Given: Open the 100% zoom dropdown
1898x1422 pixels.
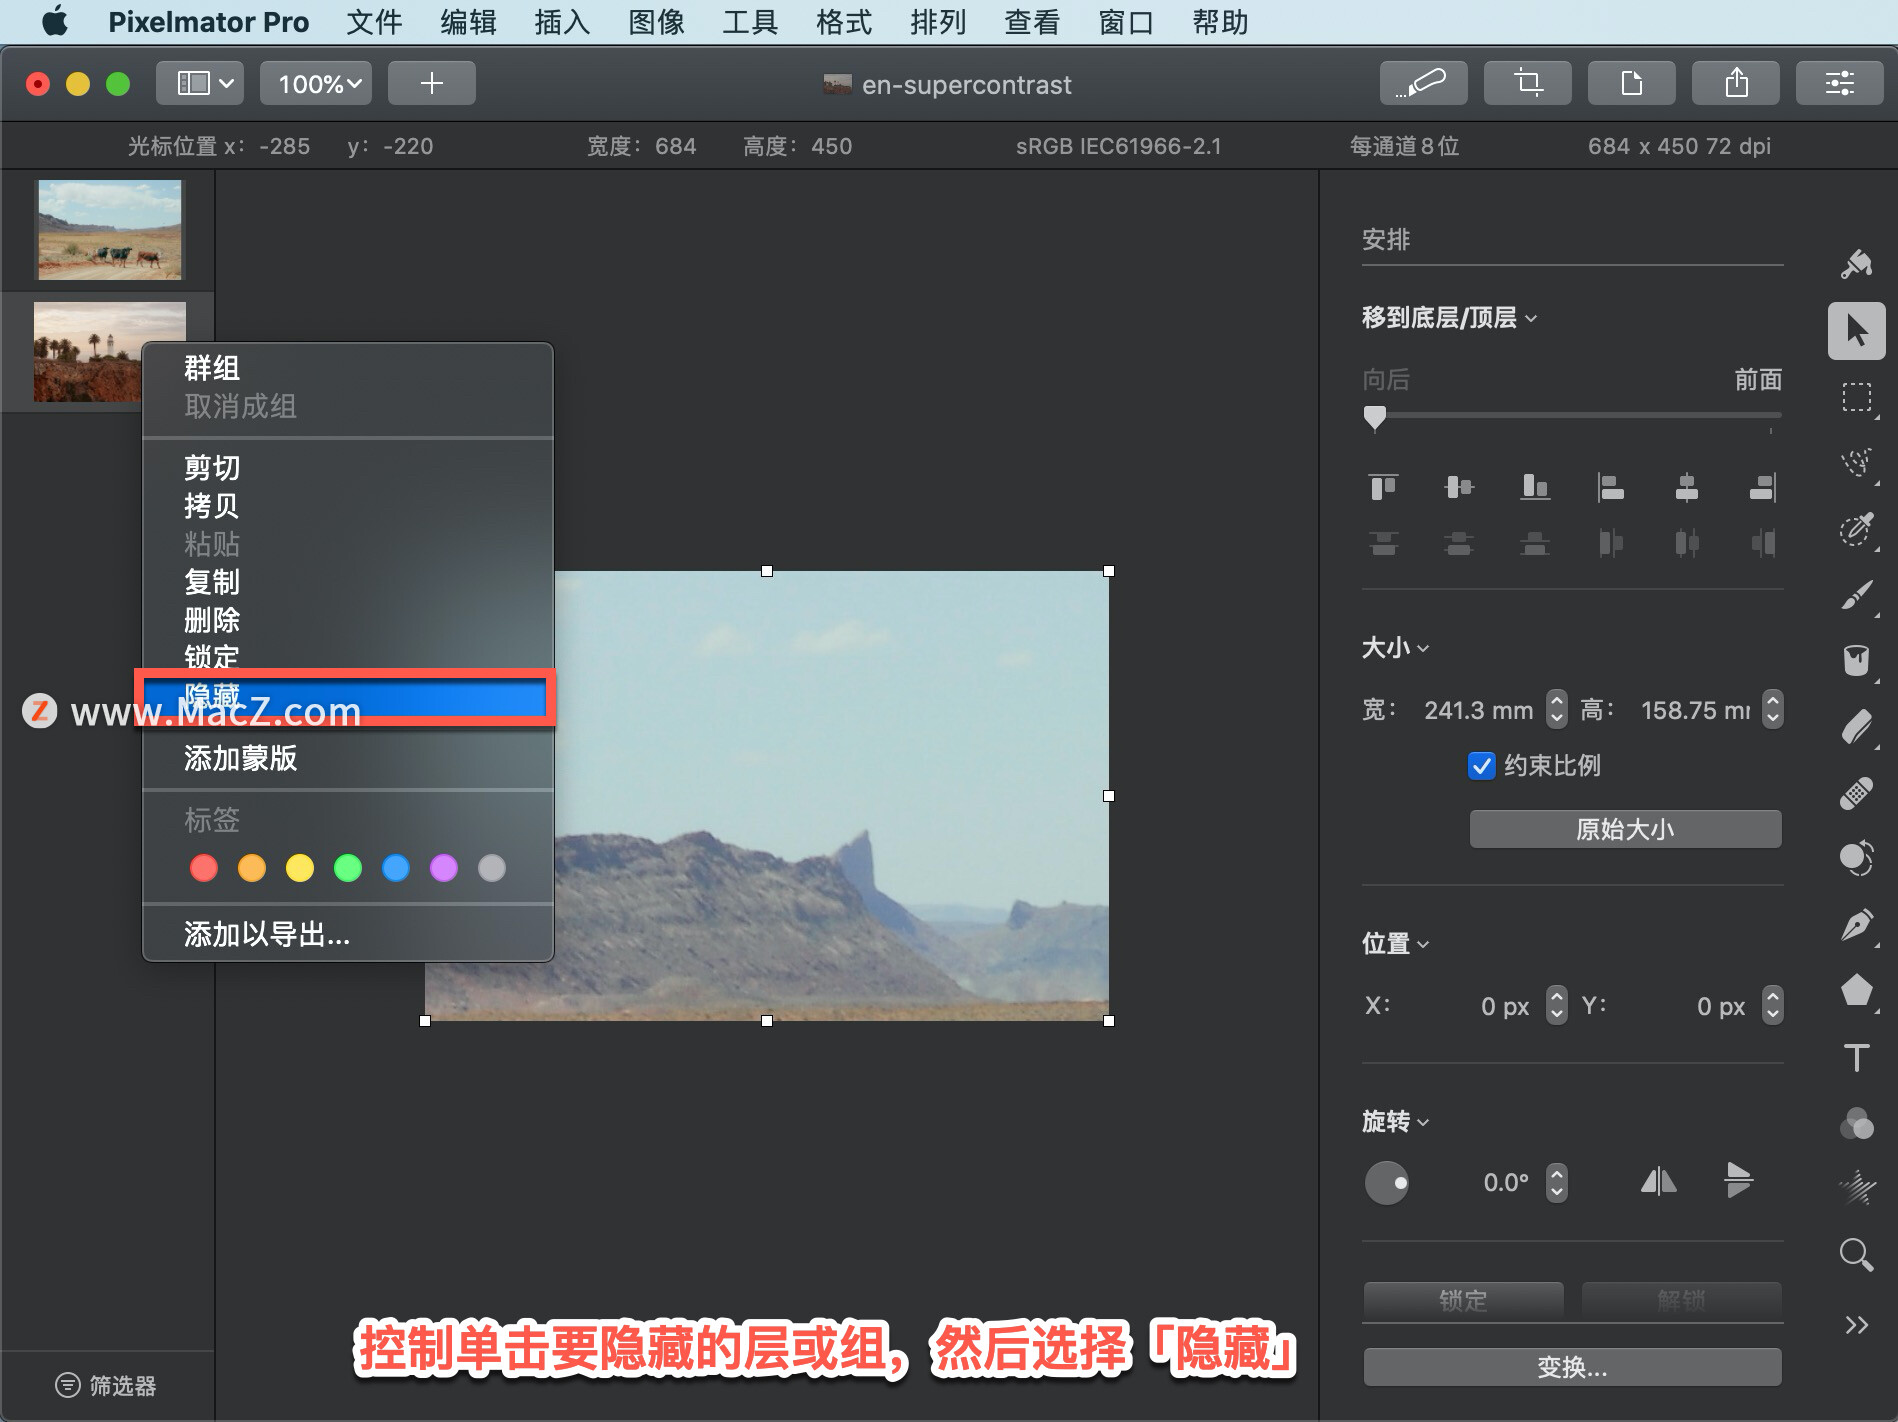Looking at the screenshot, I should pyautogui.click(x=316, y=83).
